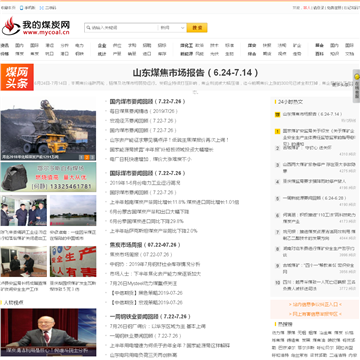Open article ending with 下降29.8%
360x360 pixels.
pyautogui.click(x=147, y=221)
